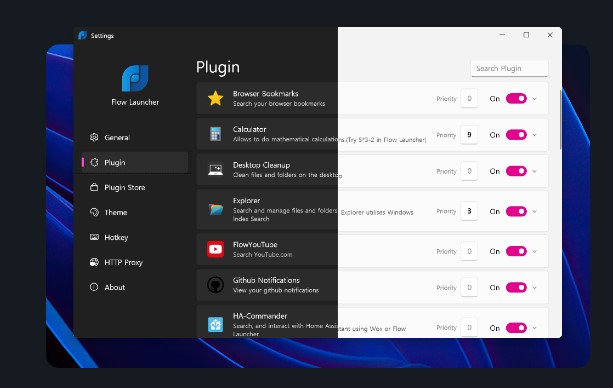
Task: Turn off the HA-Commander plugin switch
Action: (516, 328)
